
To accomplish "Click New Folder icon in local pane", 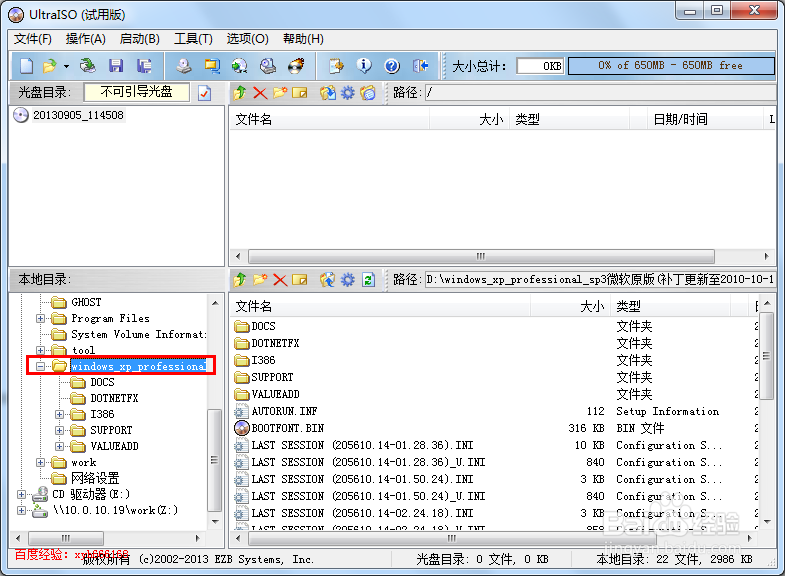I will click(x=260, y=279).
